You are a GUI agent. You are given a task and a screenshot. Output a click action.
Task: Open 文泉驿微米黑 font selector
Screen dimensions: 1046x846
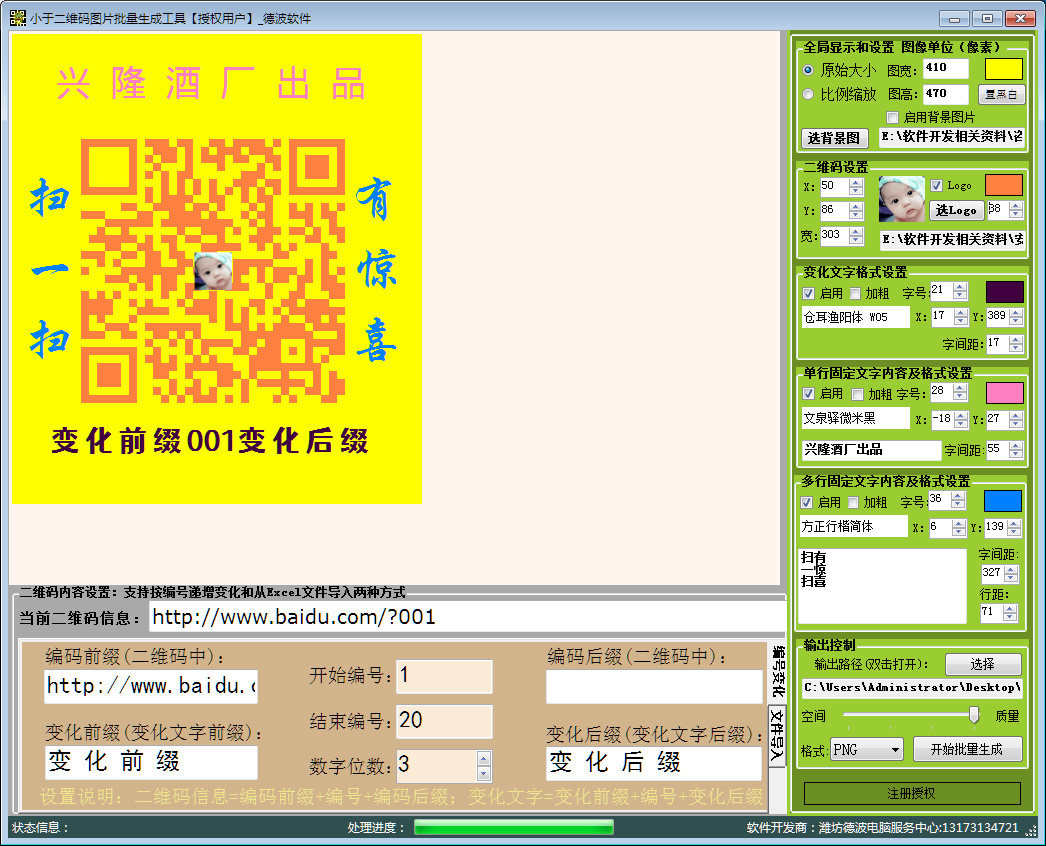point(855,418)
